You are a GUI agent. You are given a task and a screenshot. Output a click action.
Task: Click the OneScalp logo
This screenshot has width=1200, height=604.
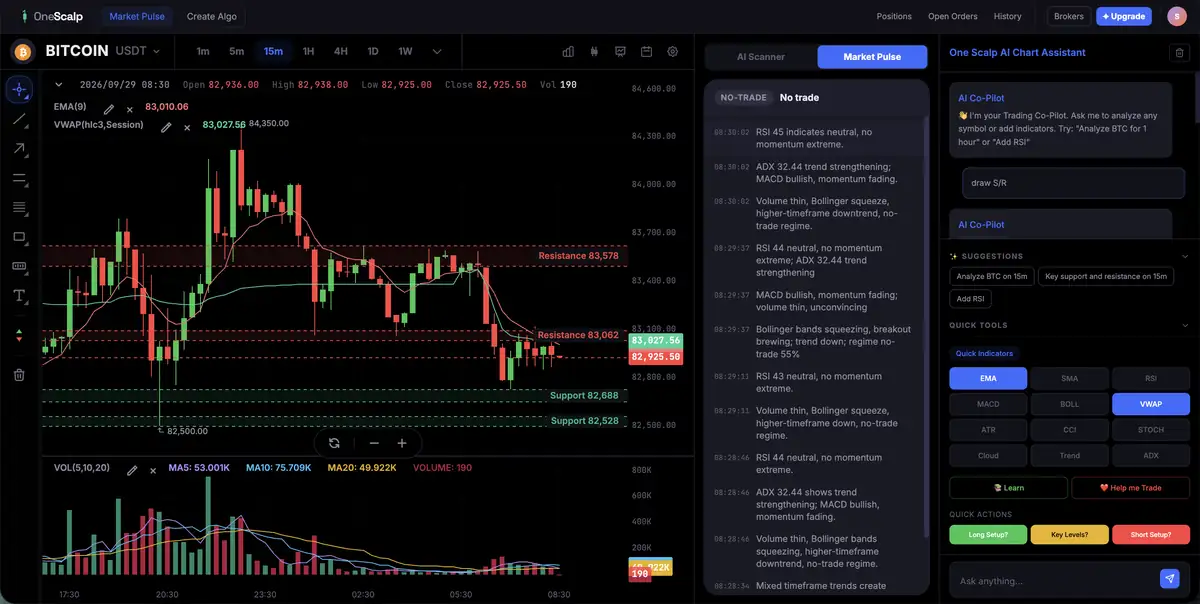[52, 16]
